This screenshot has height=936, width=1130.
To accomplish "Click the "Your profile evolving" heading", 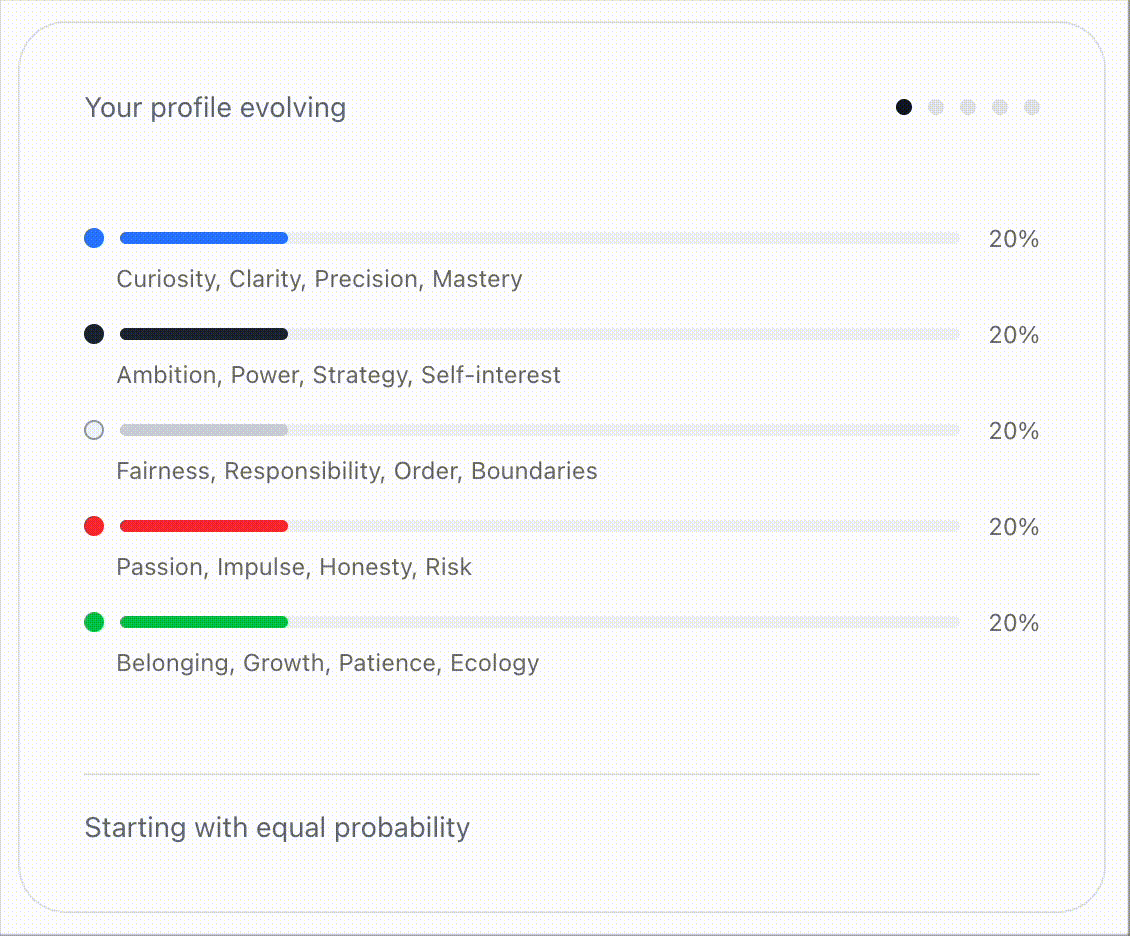I will (215, 108).
